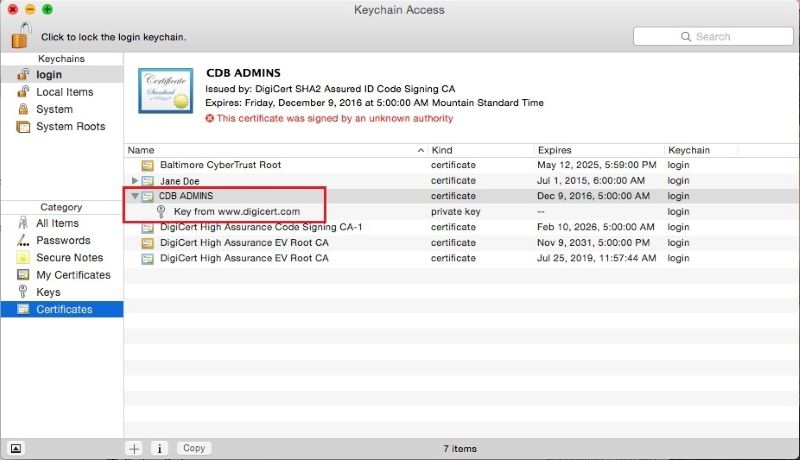The image size is (800, 460).
Task: Show the Keys category
Action: tap(48, 292)
